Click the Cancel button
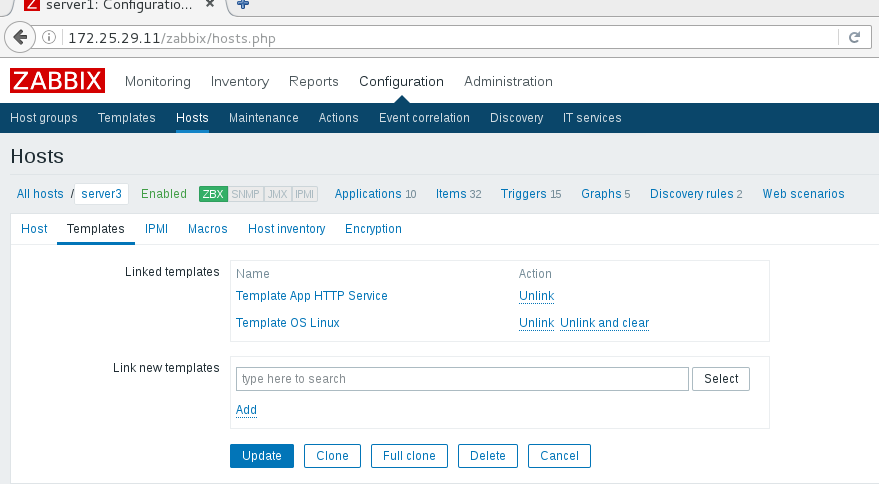 coord(559,456)
